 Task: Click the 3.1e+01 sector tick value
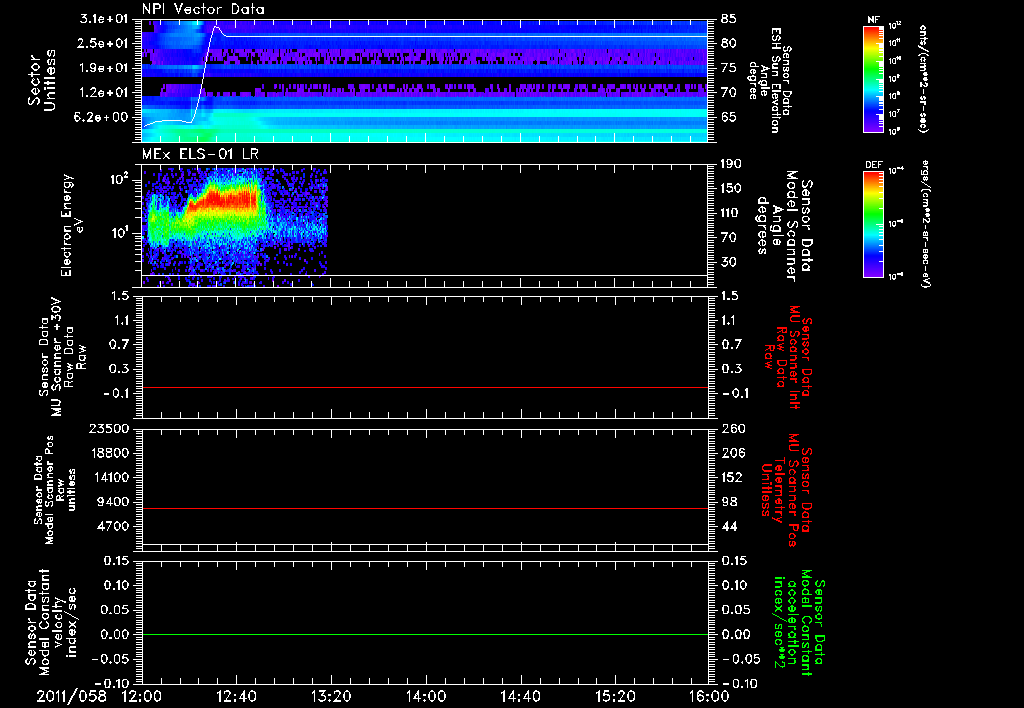click(103, 19)
